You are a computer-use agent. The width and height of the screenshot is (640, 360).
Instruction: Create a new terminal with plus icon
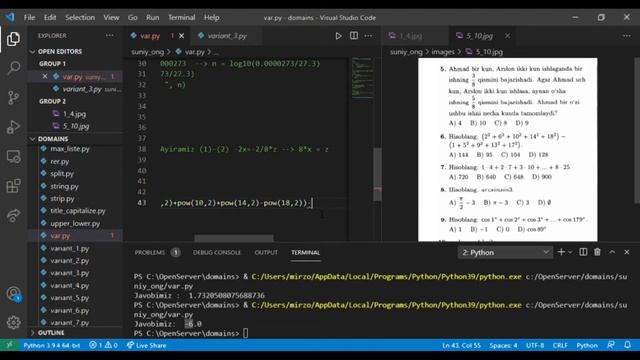tap(561, 252)
